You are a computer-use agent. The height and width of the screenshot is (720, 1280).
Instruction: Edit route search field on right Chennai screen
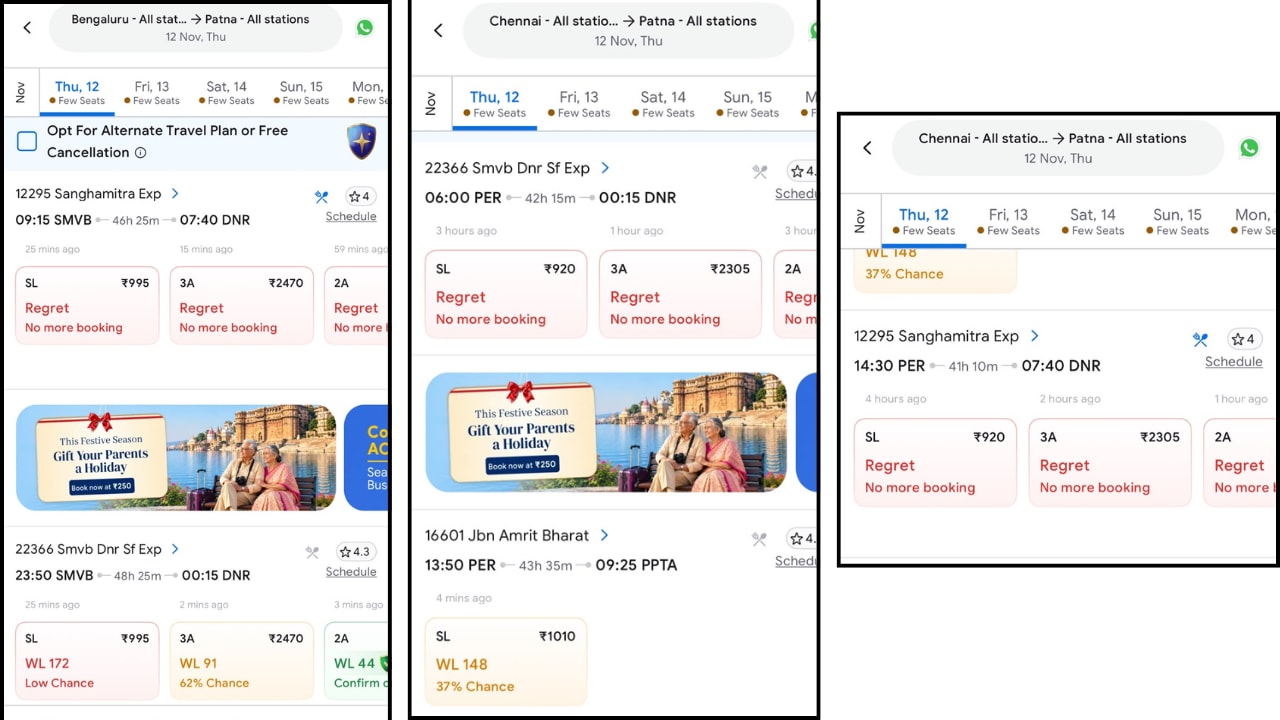(1057, 148)
